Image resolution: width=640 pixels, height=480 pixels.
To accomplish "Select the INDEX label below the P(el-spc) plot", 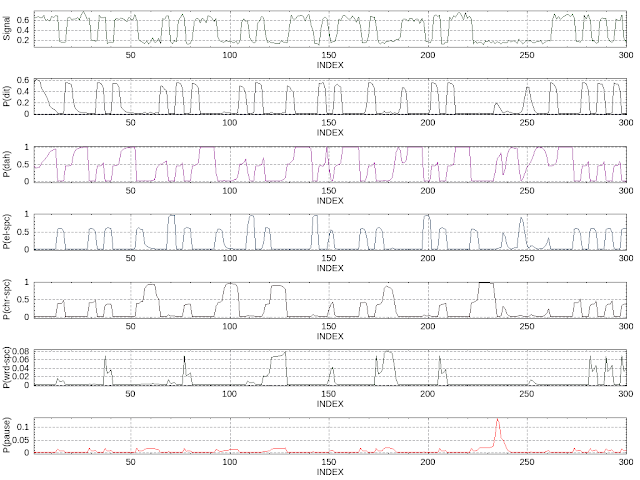I will (330, 268).
